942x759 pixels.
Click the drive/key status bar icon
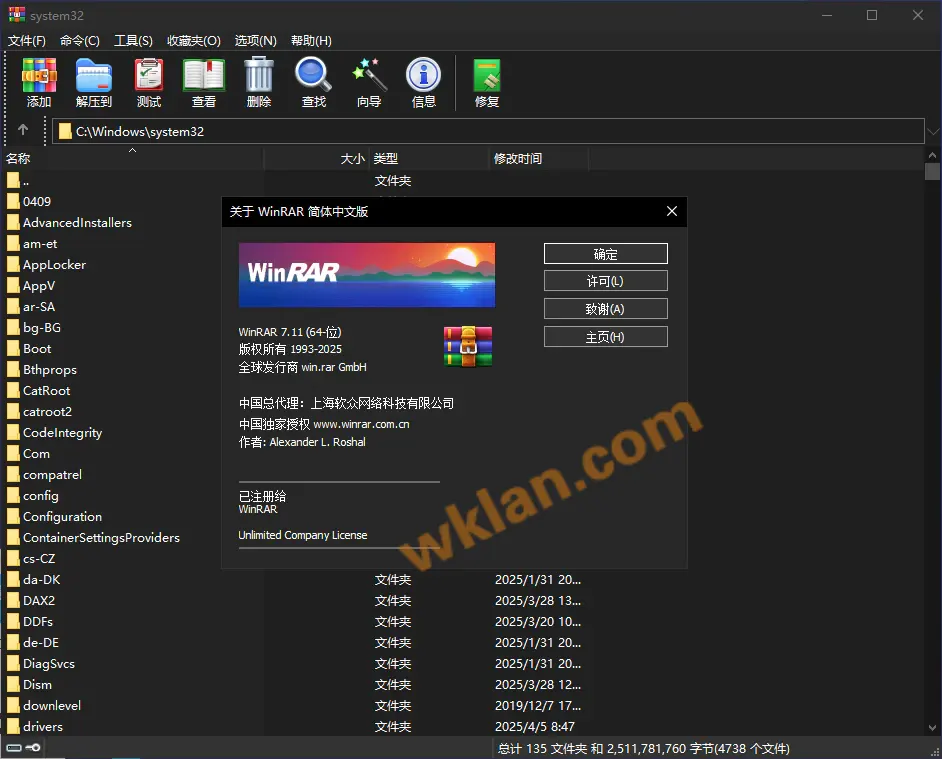(23, 748)
